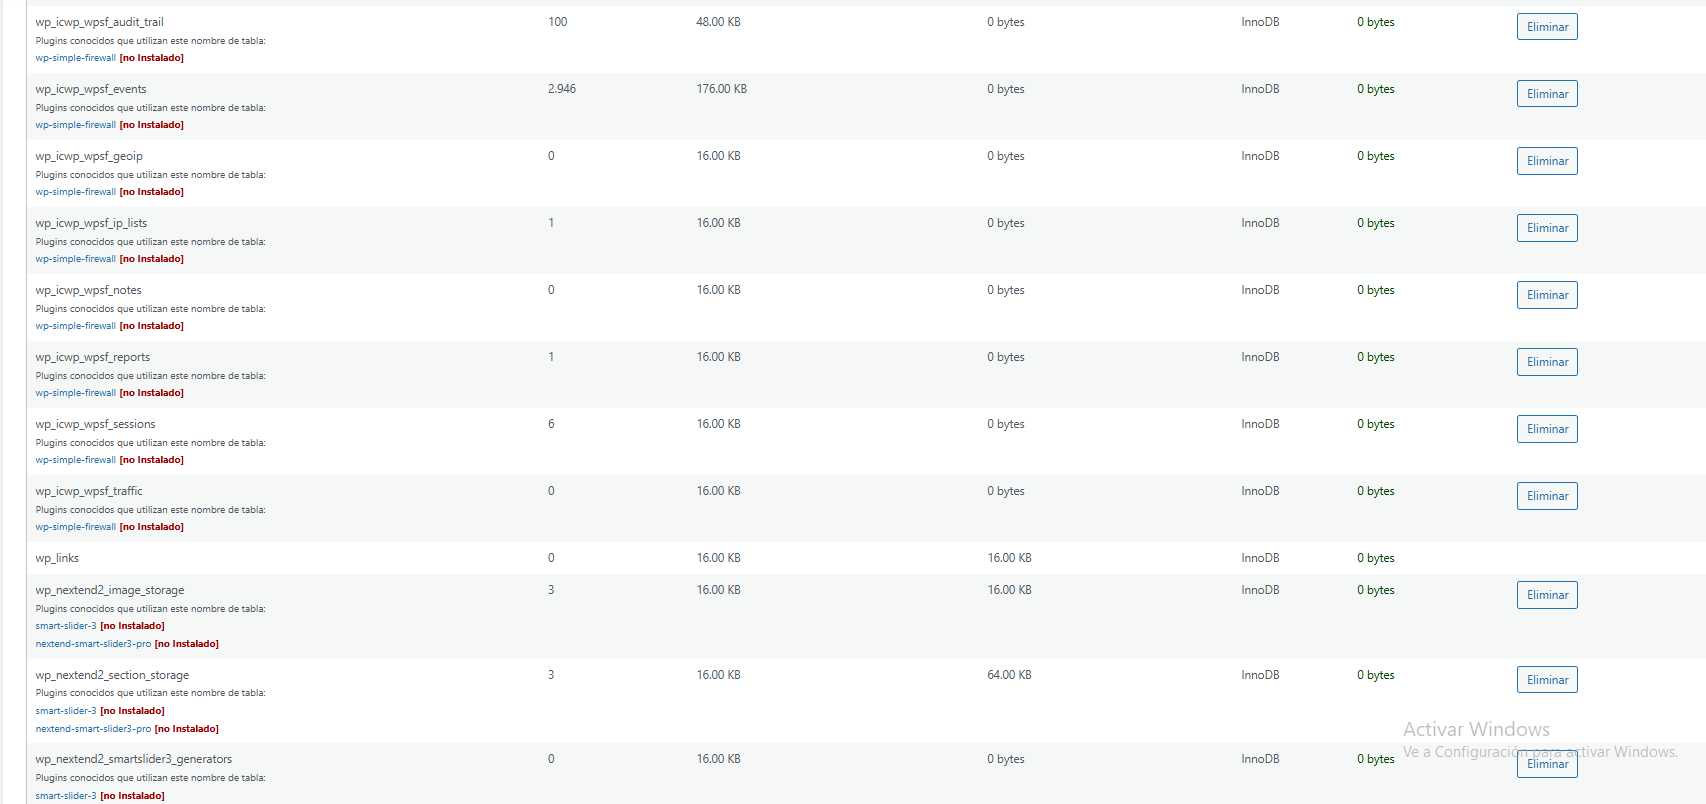Image resolution: width=1706 pixels, height=804 pixels.
Task: Open smart-slider-3 link under image_storage table
Action: click(x=66, y=626)
